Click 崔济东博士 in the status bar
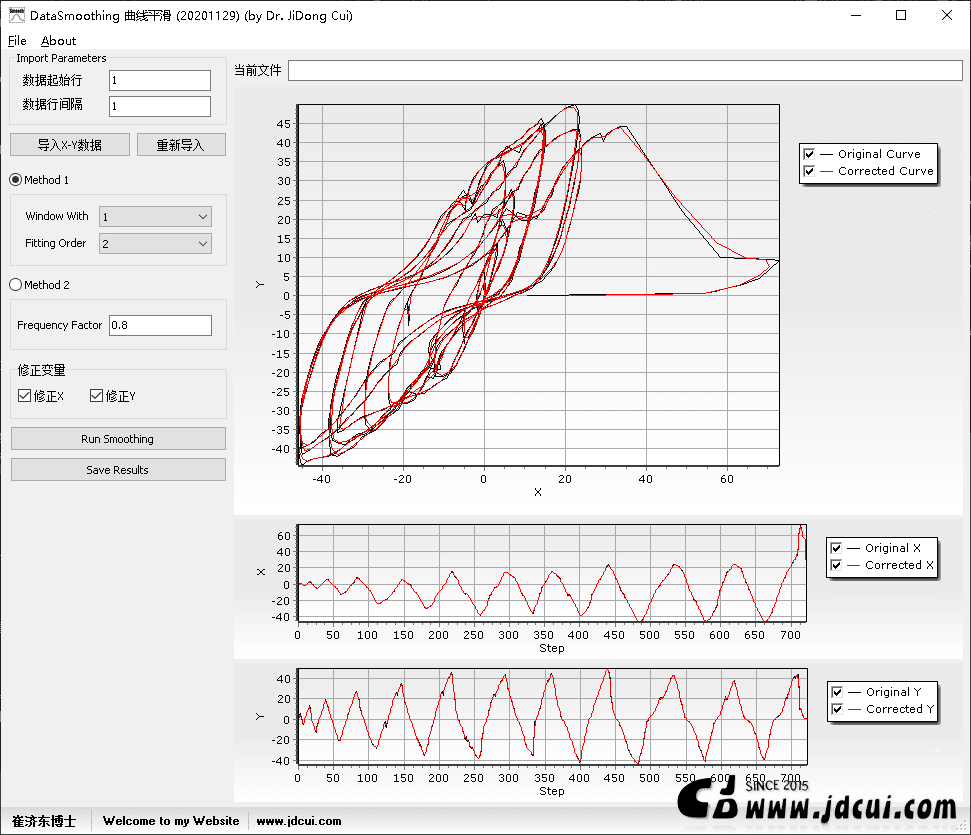This screenshot has height=835, width=971. (44, 821)
